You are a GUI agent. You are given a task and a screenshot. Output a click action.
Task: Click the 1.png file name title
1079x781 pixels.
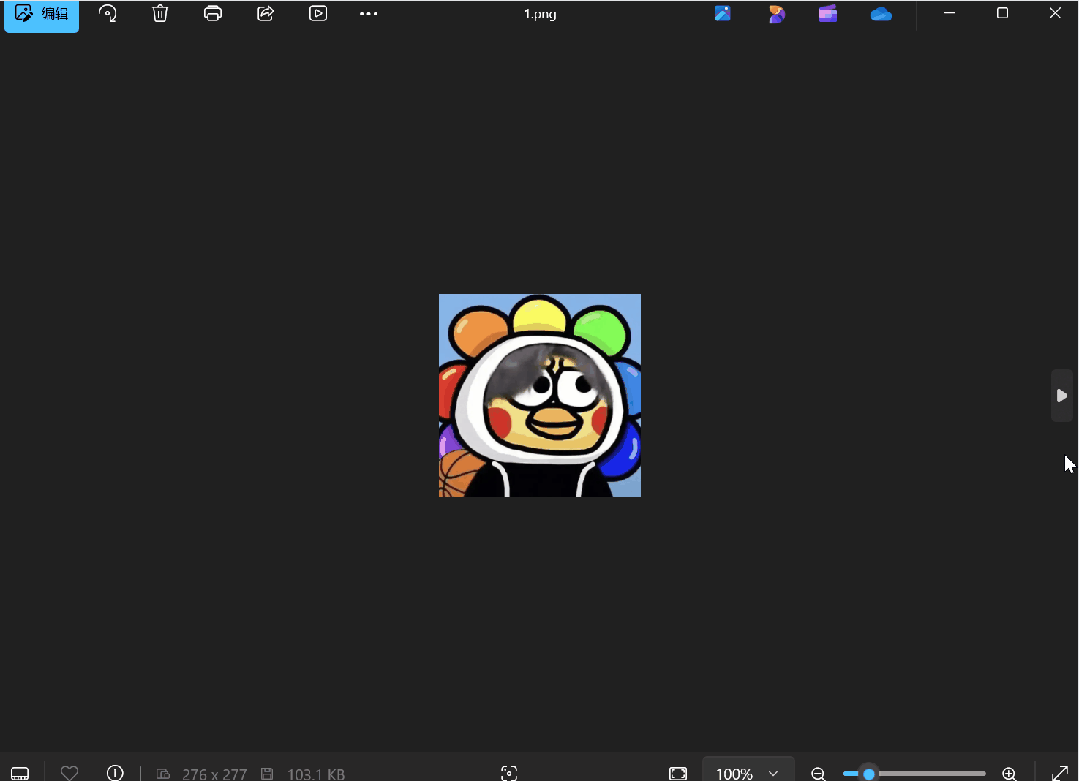[x=540, y=14]
